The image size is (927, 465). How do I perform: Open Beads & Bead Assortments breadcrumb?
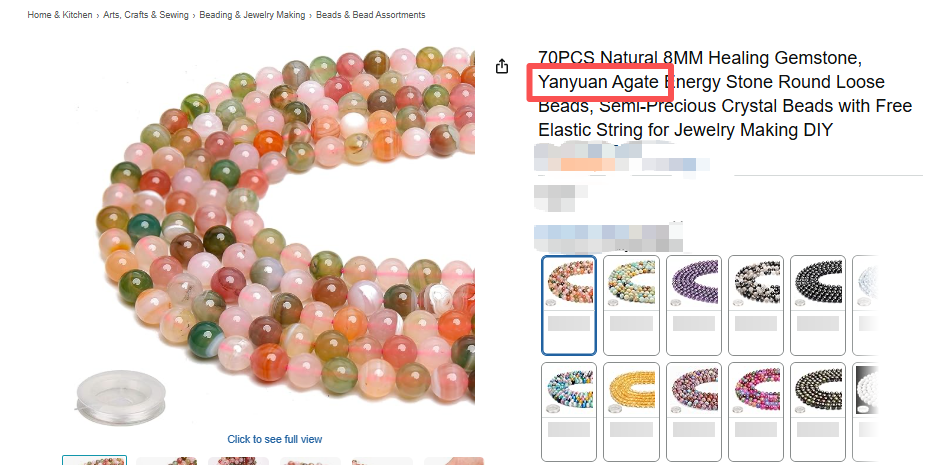(371, 15)
